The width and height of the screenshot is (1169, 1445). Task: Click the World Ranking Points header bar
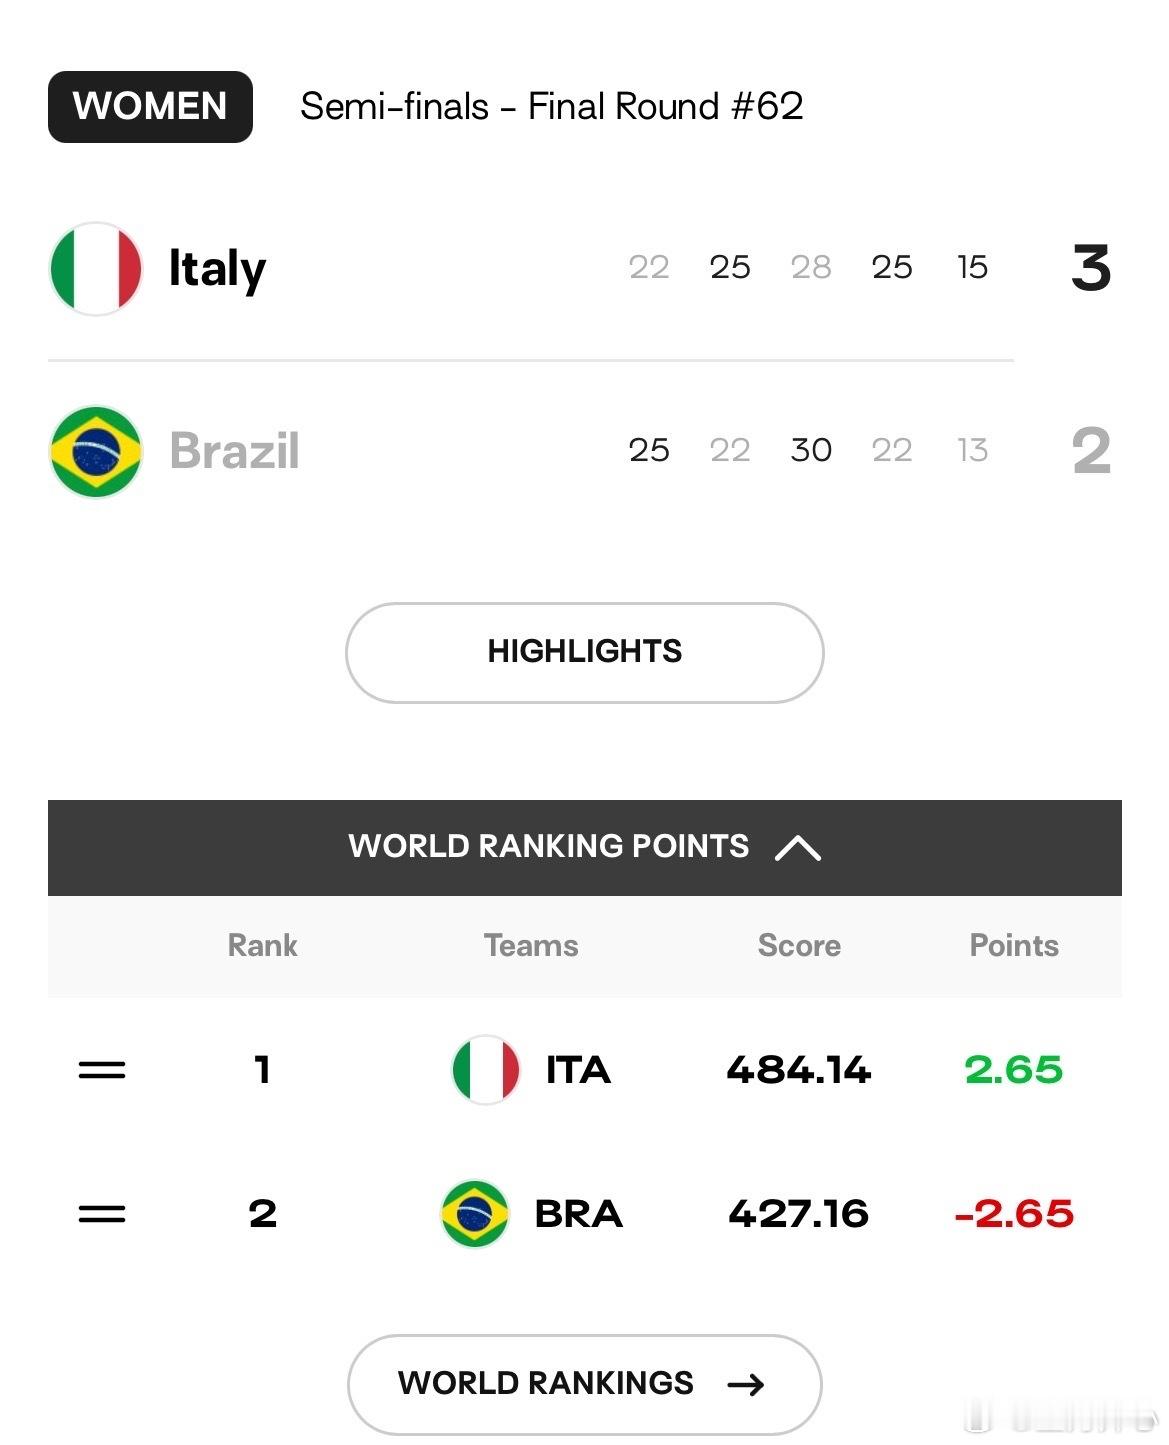pyautogui.click(x=585, y=847)
